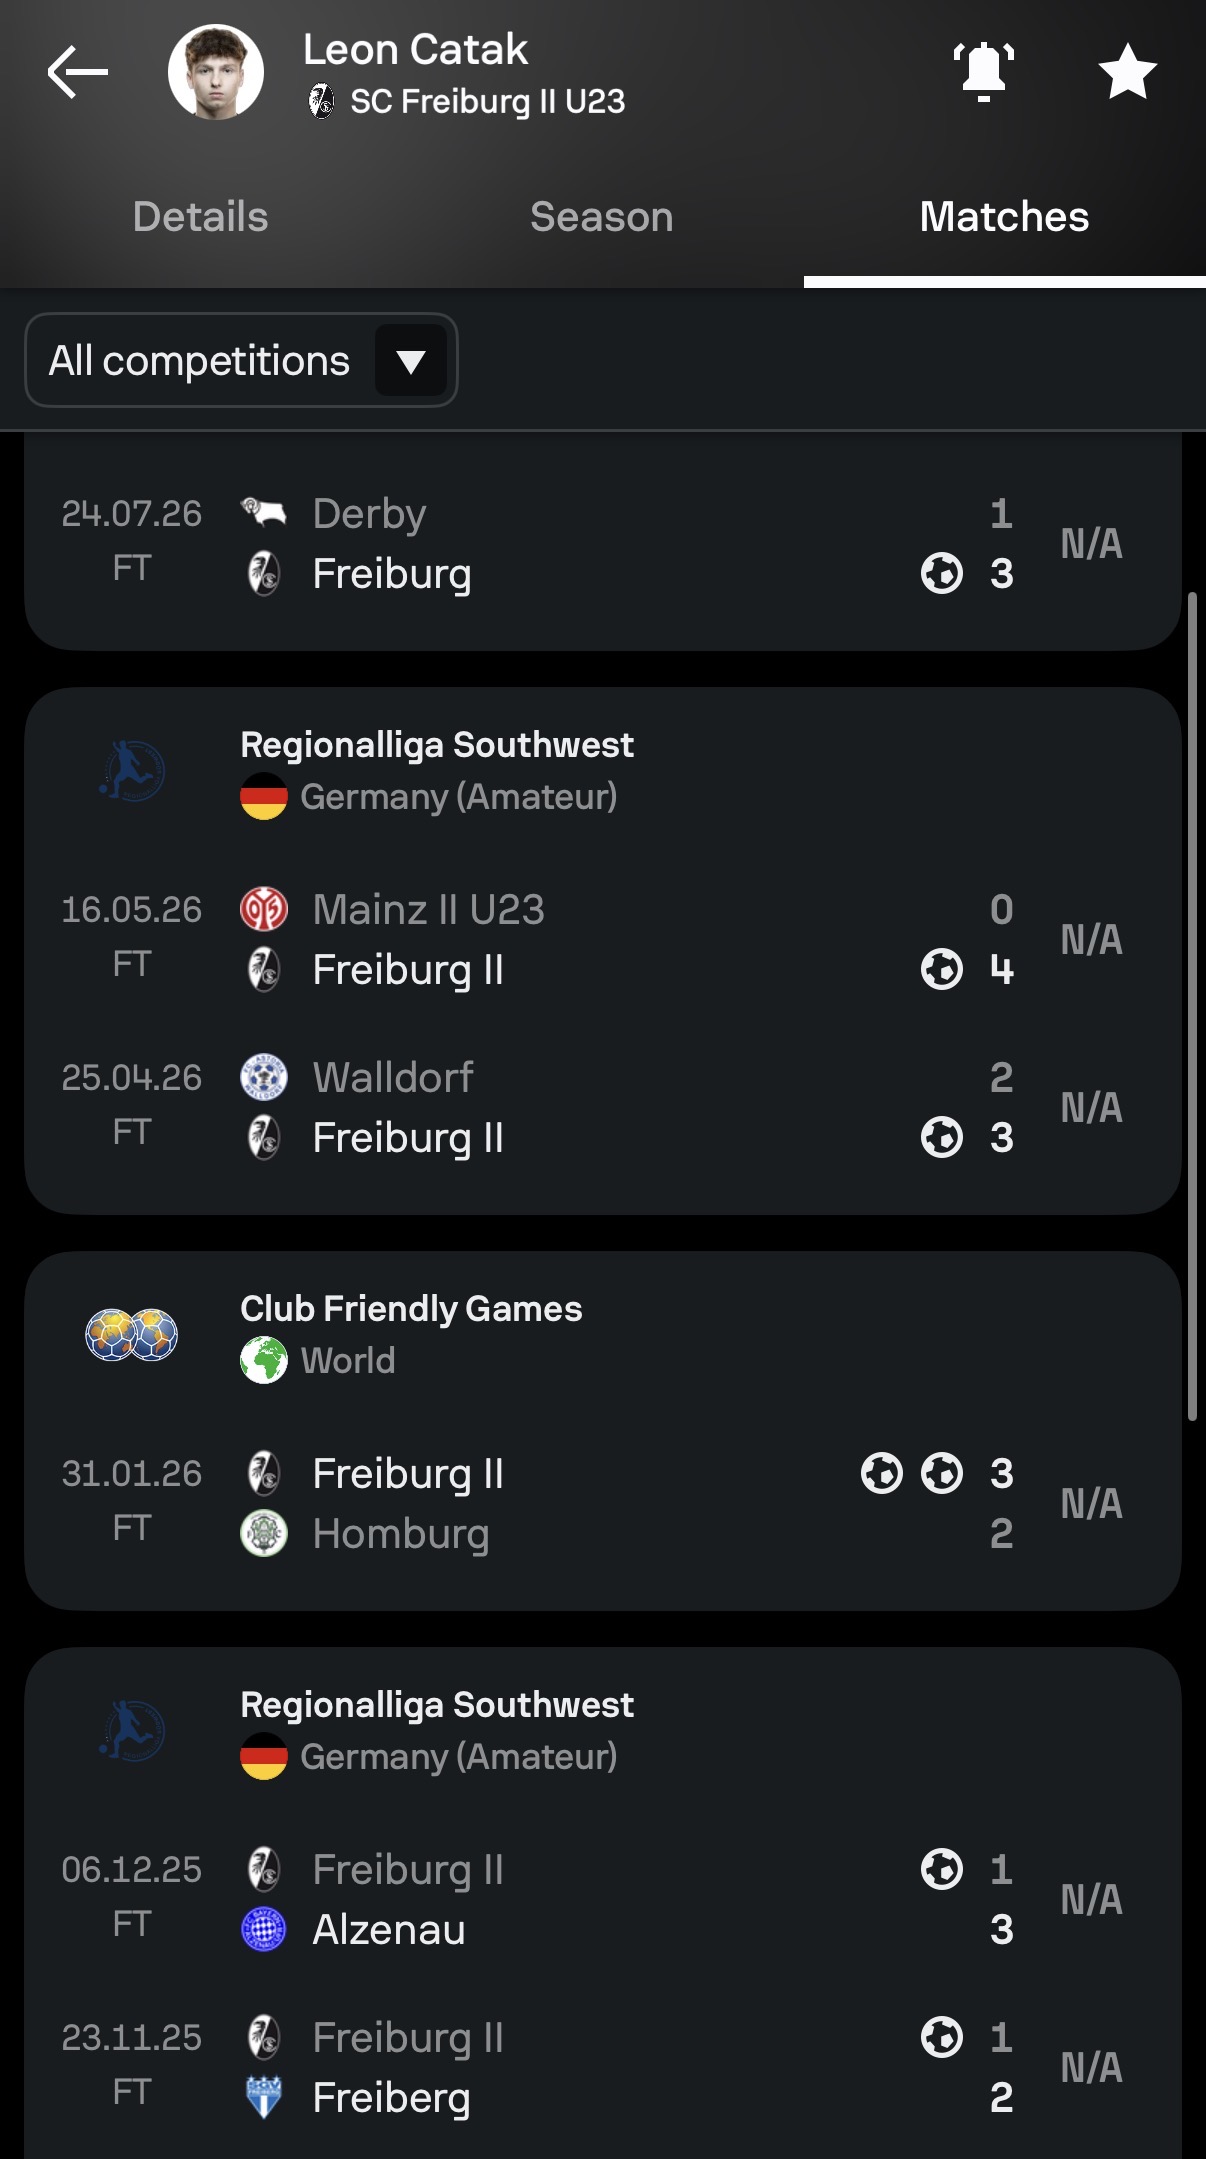1206x2159 pixels.
Task: Click the Freiberg club crest
Action: click(x=264, y=2097)
